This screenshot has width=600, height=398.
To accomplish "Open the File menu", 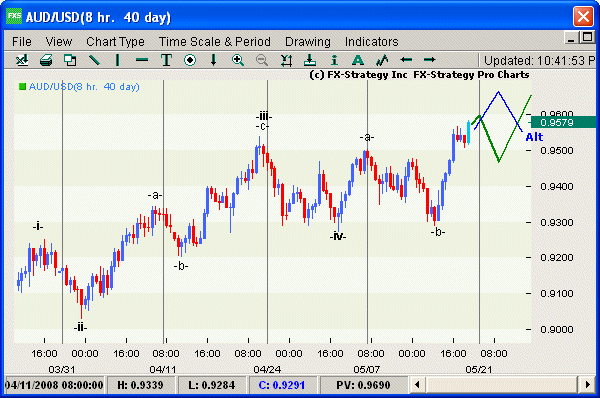I will pos(22,41).
